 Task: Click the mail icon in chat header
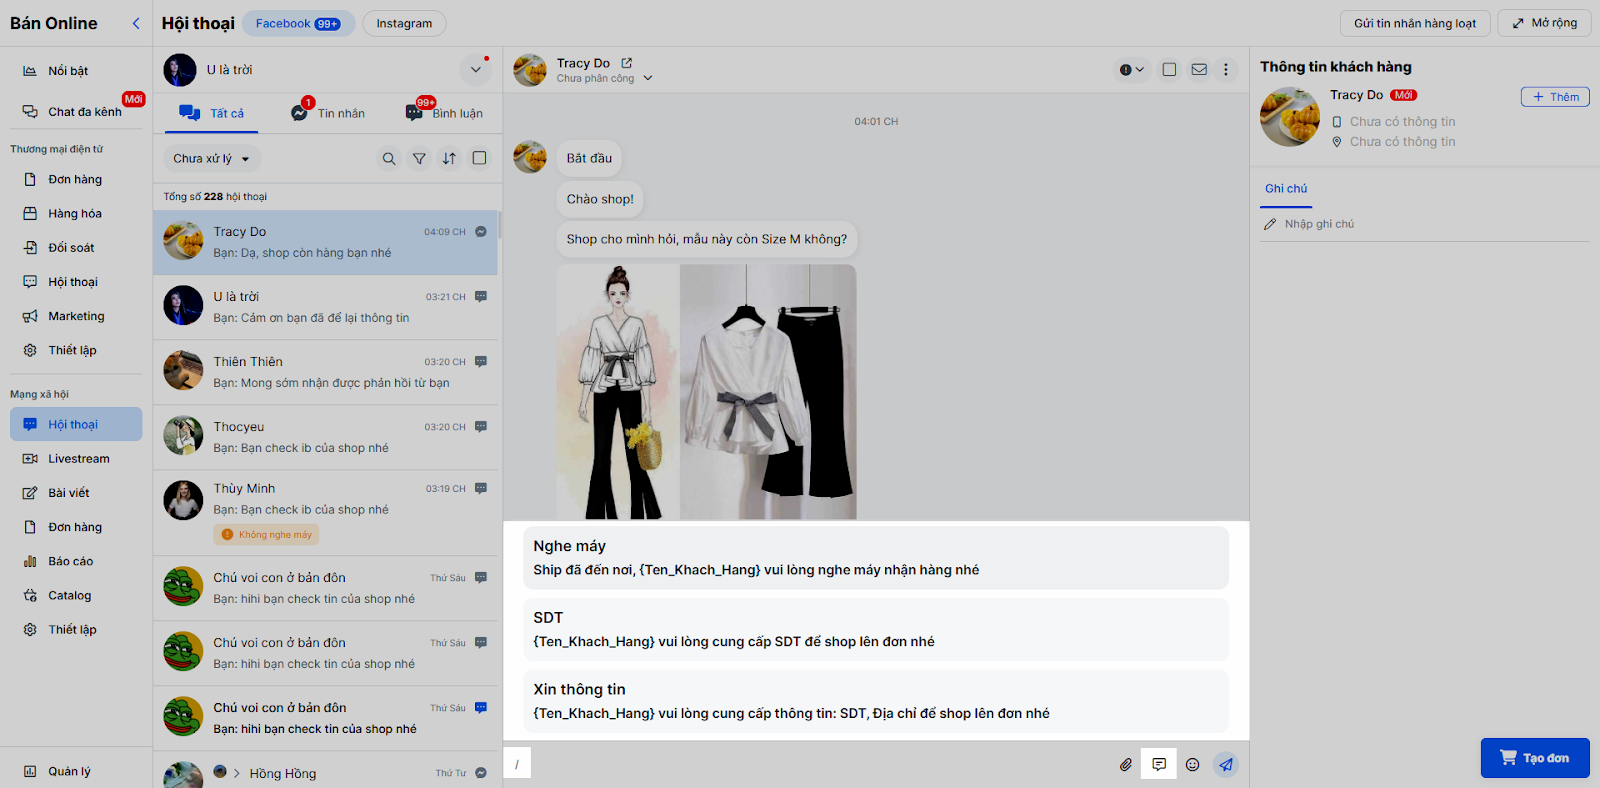[1199, 70]
